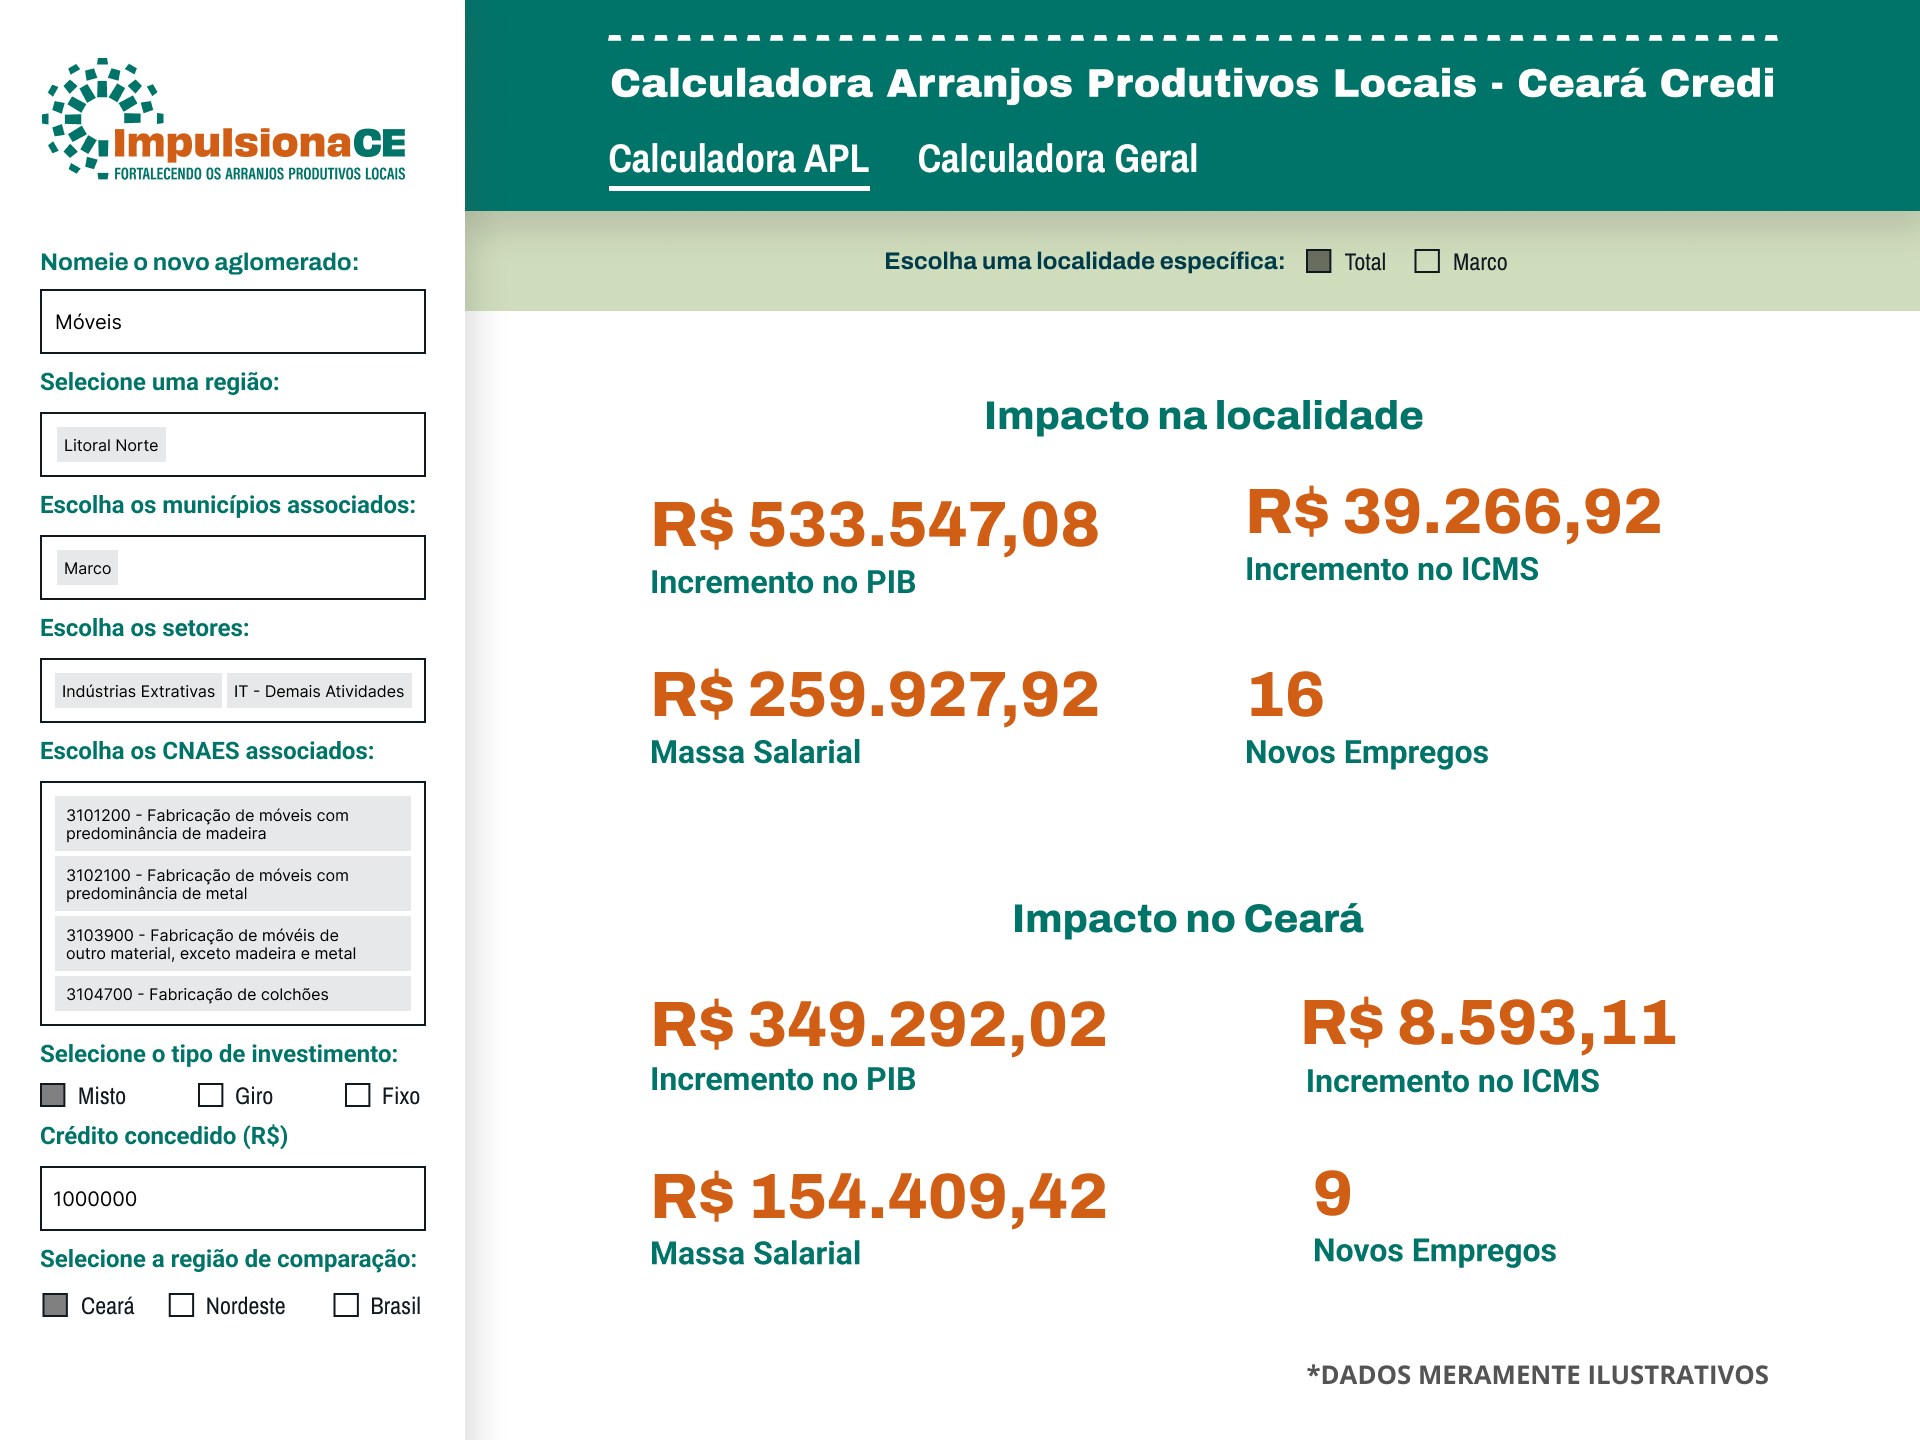
Task: Click the credit amount field showing 1000000
Action: 233,1198
